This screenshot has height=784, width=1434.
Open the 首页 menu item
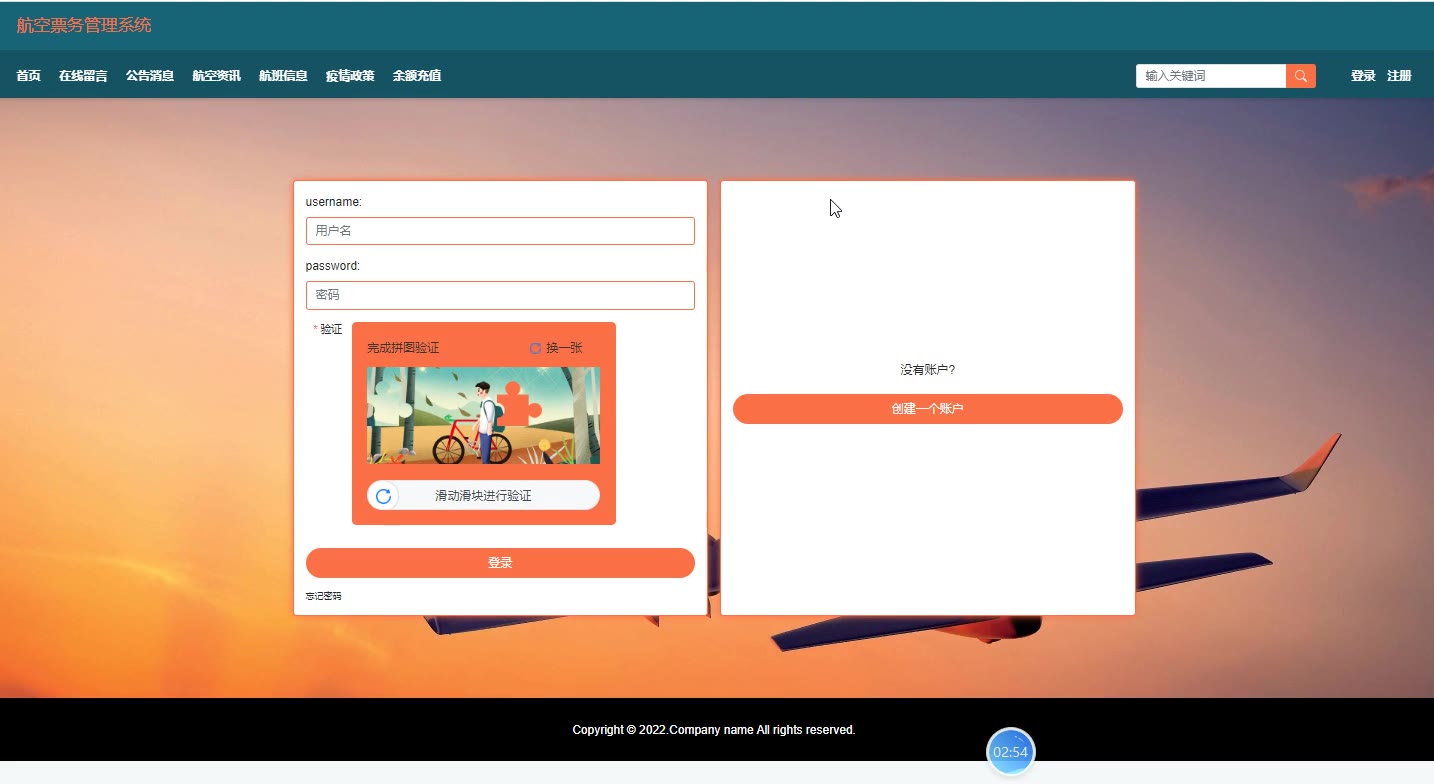tap(29, 76)
